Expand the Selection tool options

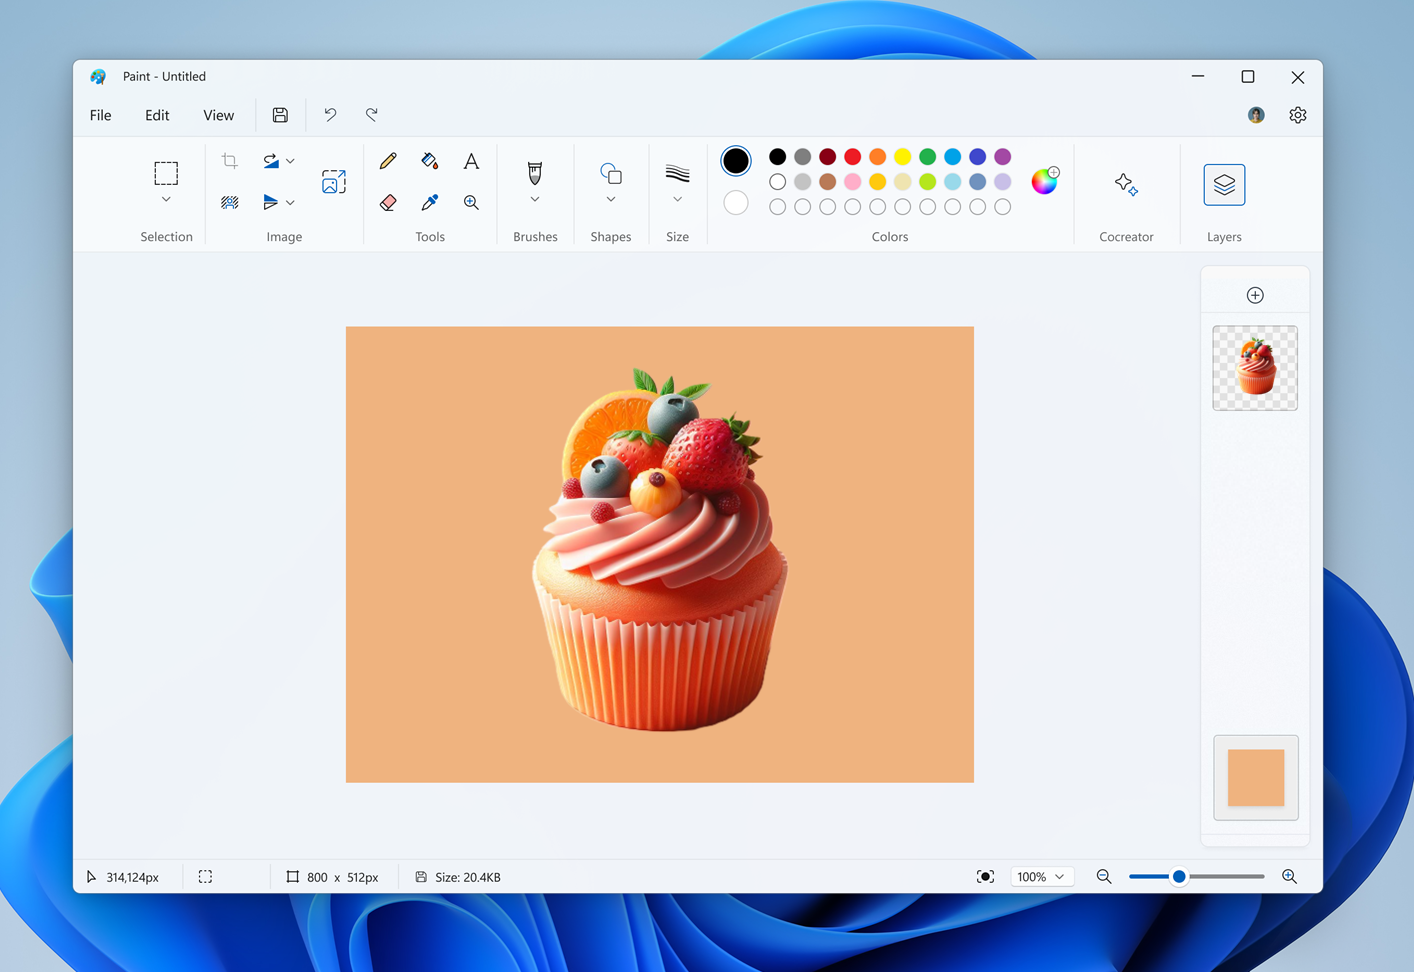pyautogui.click(x=166, y=198)
